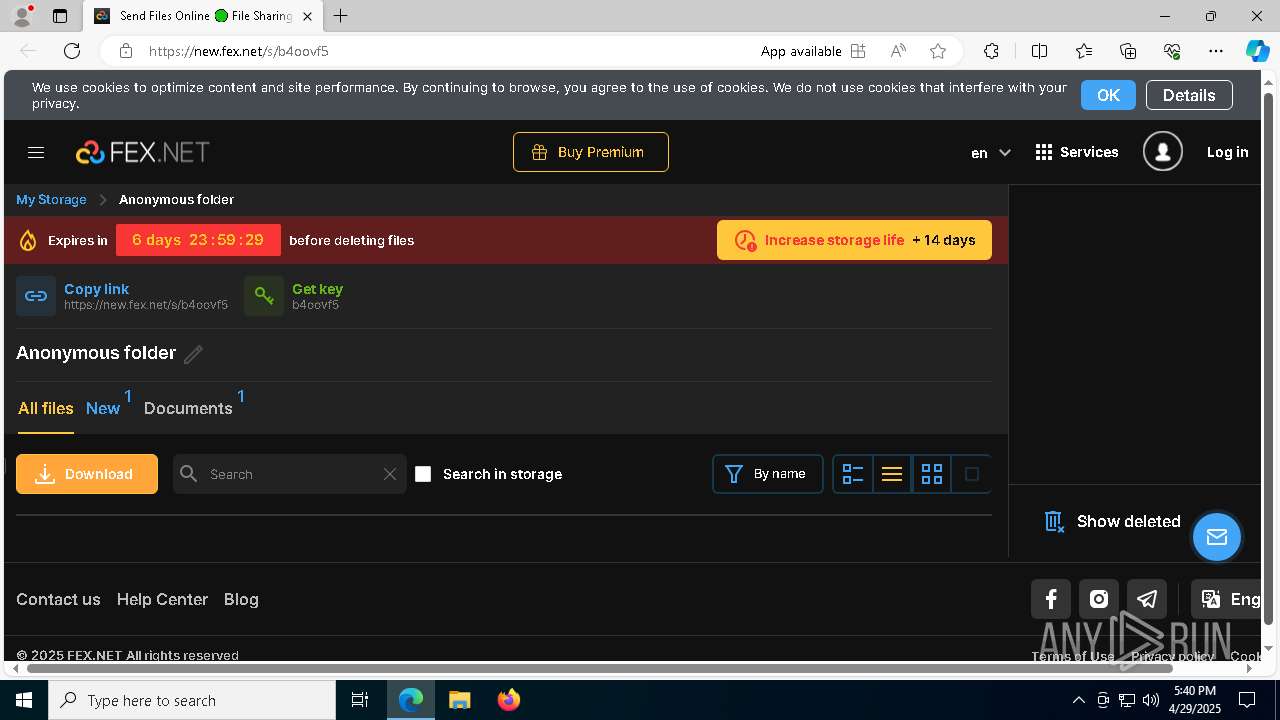
Task: Open the Favorites list icon
Action: click(1084, 51)
